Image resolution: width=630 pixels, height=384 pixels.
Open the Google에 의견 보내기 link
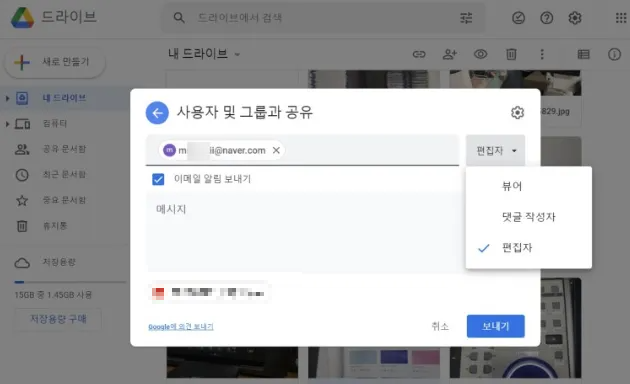pos(181,327)
